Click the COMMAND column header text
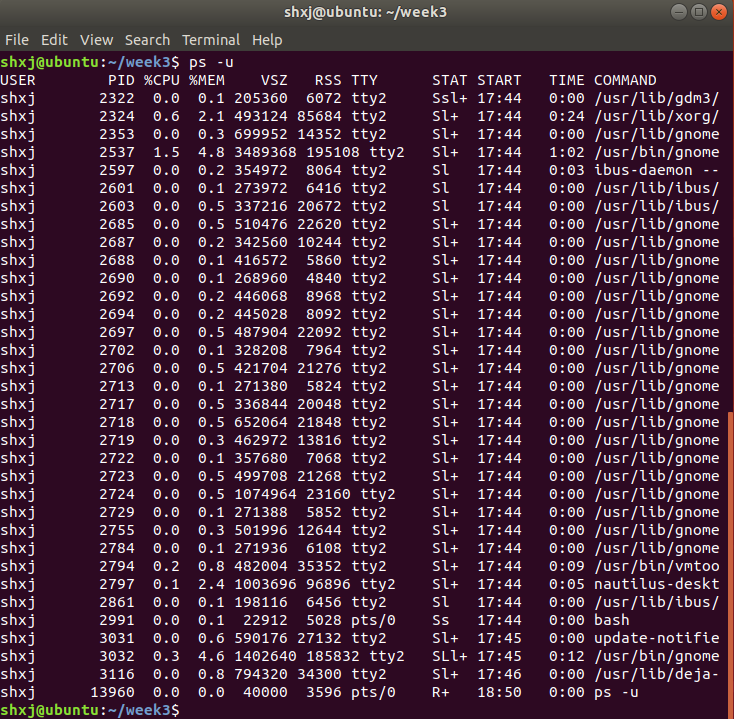The height and width of the screenshot is (719, 734). (625, 80)
